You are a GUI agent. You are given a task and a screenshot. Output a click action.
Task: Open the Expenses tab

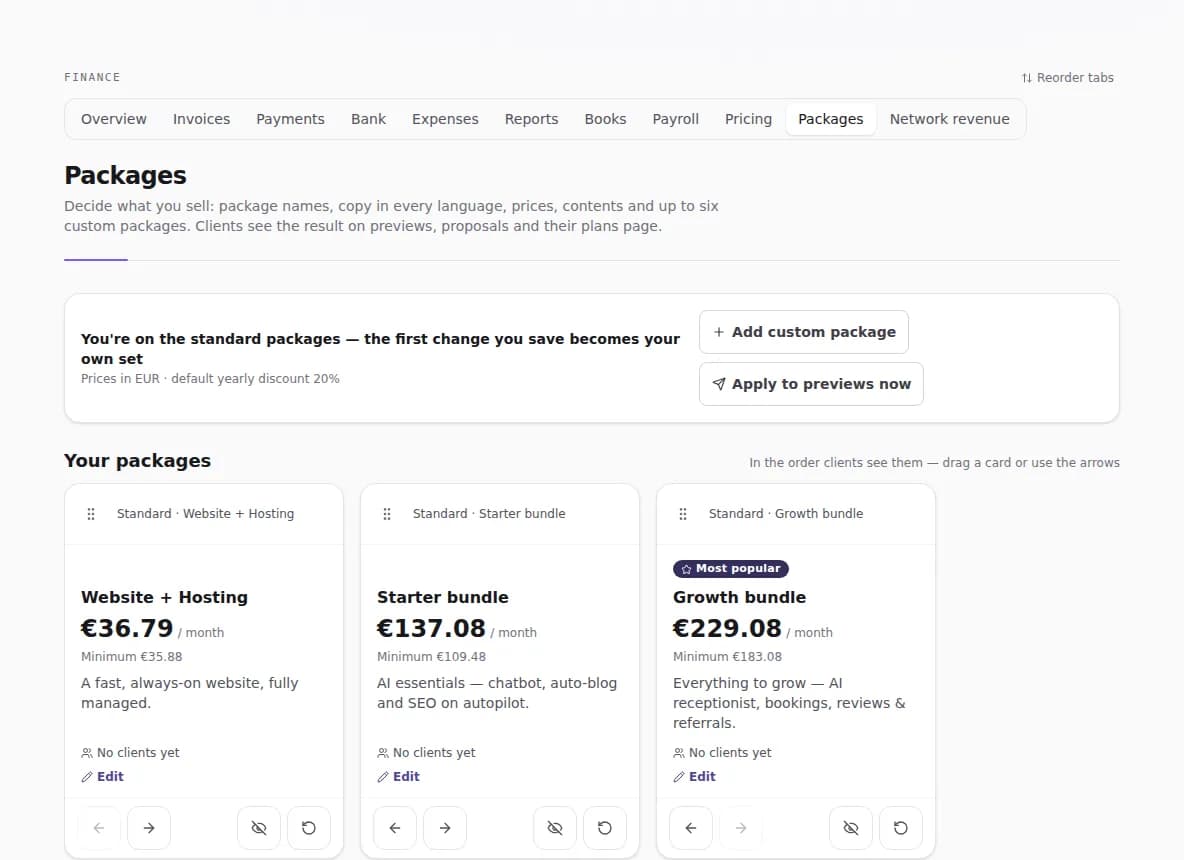pyautogui.click(x=446, y=119)
